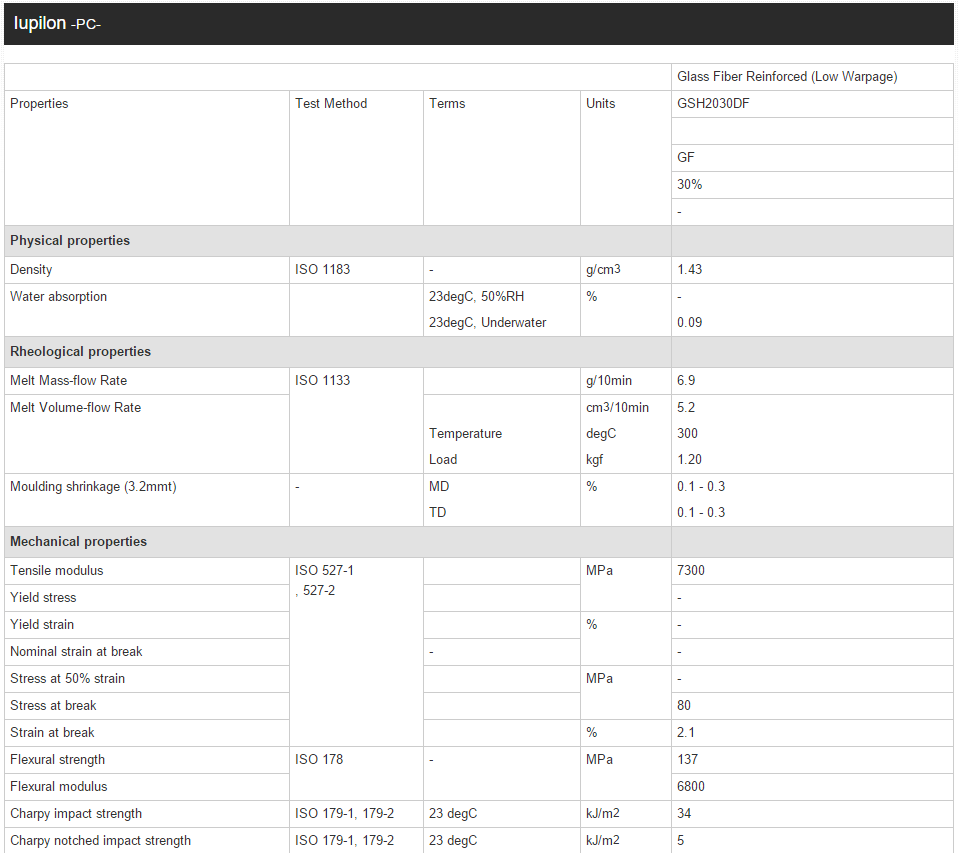The width and height of the screenshot is (959, 853).
Task: Select the Units column header
Action: [600, 103]
